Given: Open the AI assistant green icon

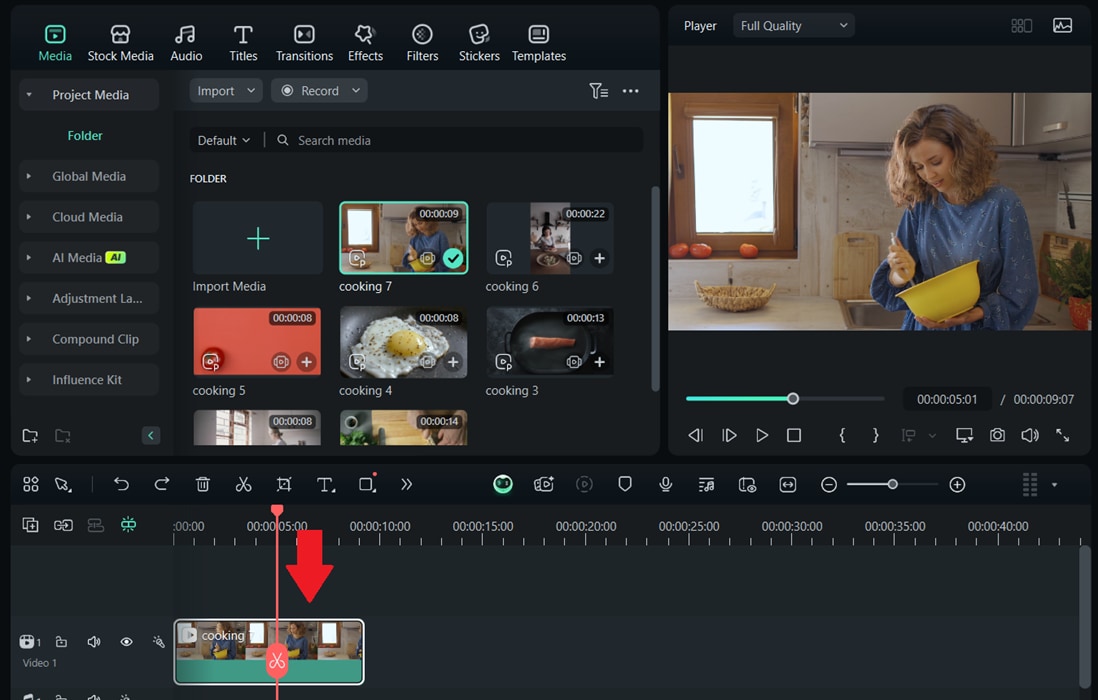Looking at the screenshot, I should [x=503, y=484].
